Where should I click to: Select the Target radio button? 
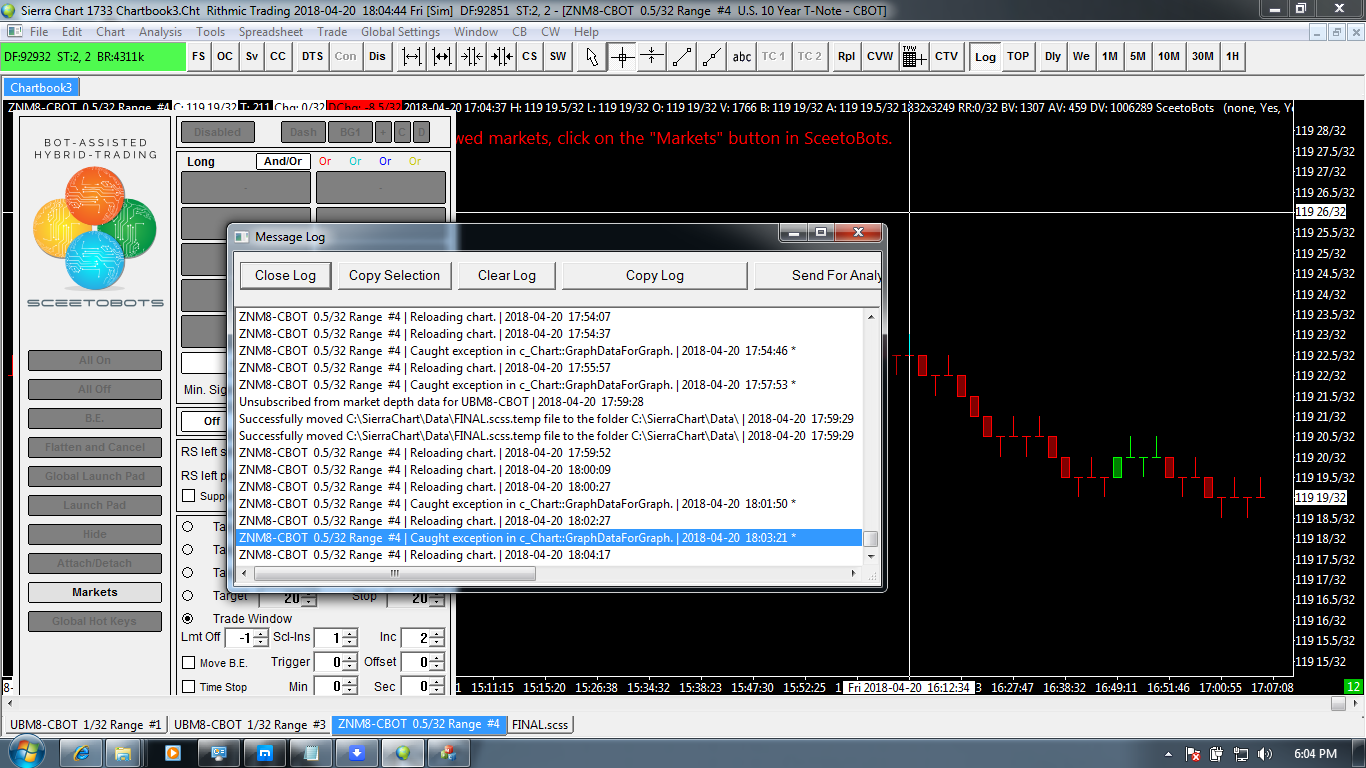pos(187,596)
